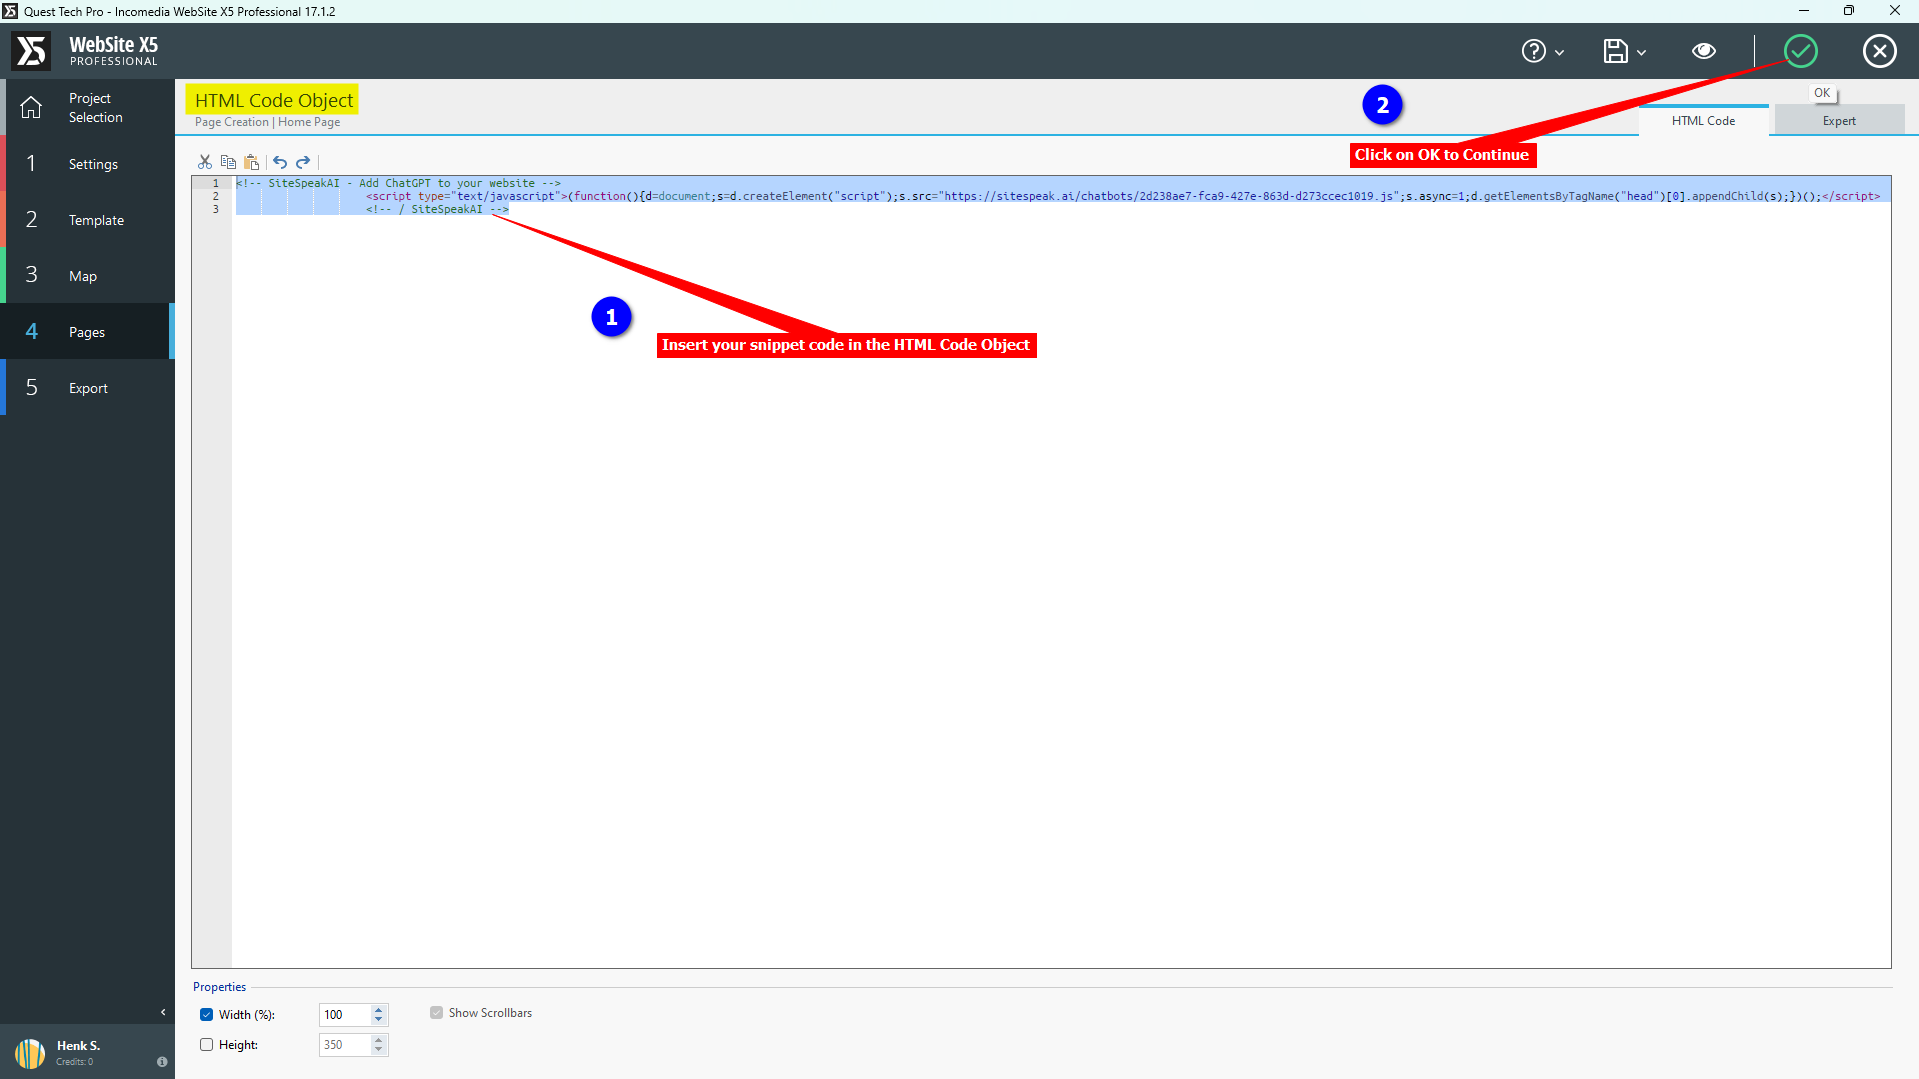The width and height of the screenshot is (1919, 1079).
Task: Click the Redo arrow icon
Action: pyautogui.click(x=303, y=162)
